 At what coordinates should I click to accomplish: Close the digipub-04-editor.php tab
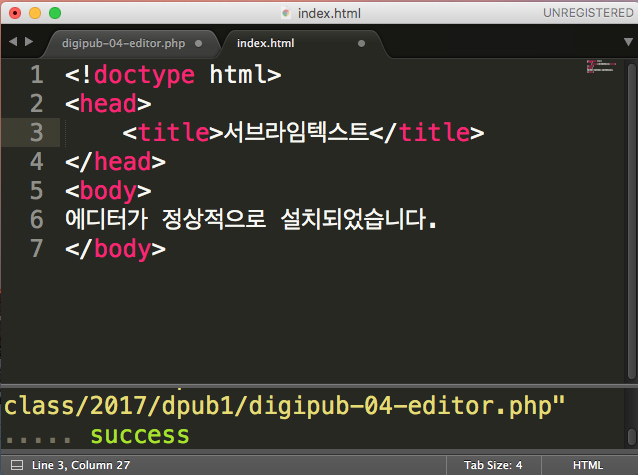(x=200, y=44)
